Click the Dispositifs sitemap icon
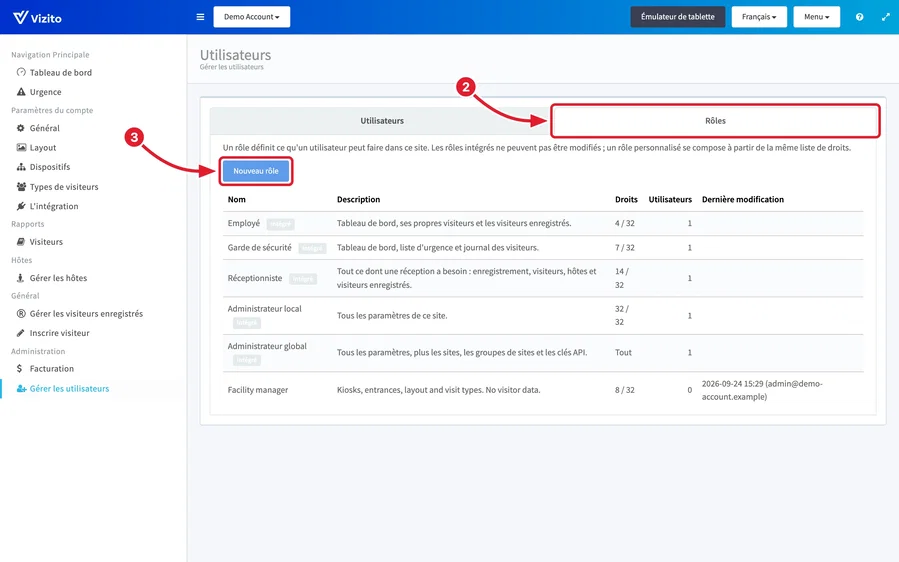The height and width of the screenshot is (562, 899). click(x=21, y=167)
